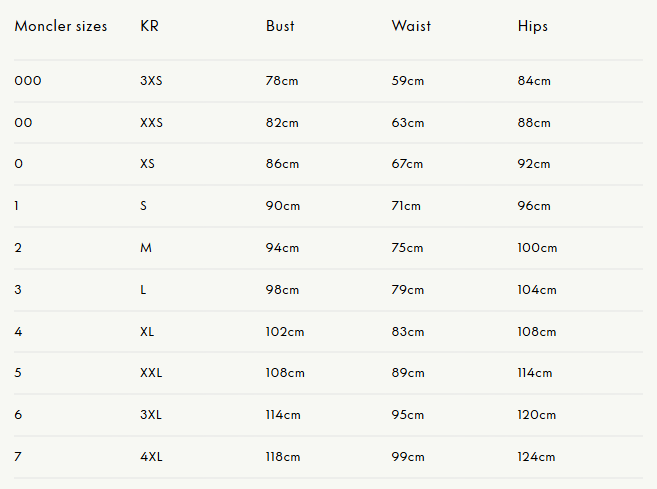
Task: Click the XXS size cell
Action: point(151,123)
